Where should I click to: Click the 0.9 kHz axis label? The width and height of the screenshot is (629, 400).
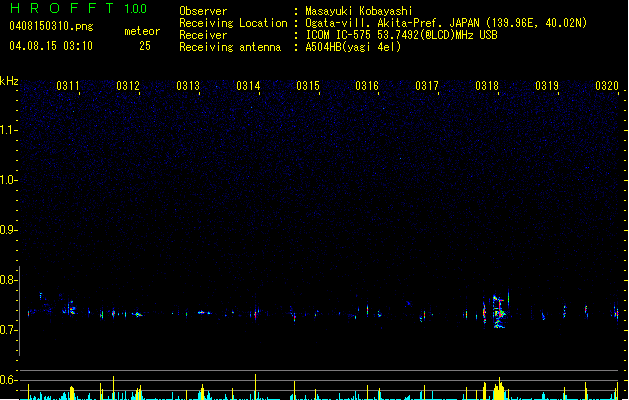click(8, 230)
